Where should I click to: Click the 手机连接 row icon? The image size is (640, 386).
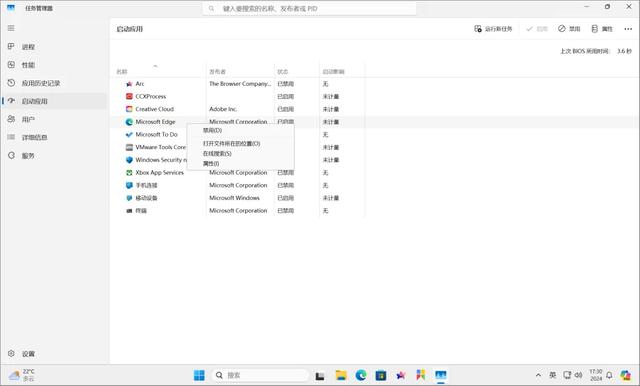[129, 185]
